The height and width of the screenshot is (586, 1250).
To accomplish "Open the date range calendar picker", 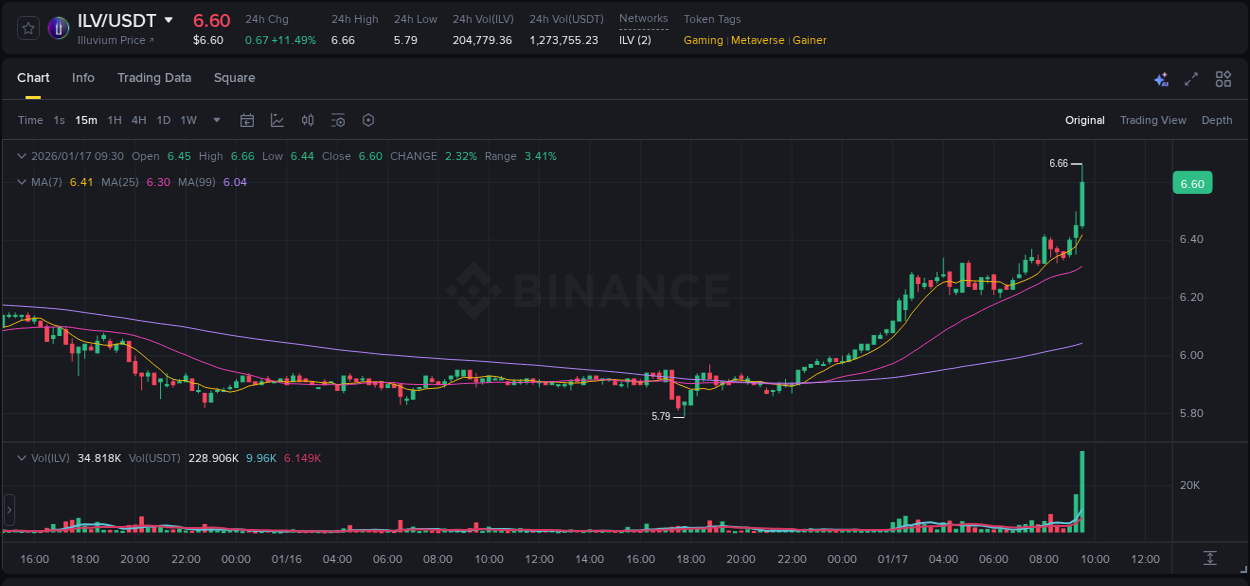I will point(247,120).
